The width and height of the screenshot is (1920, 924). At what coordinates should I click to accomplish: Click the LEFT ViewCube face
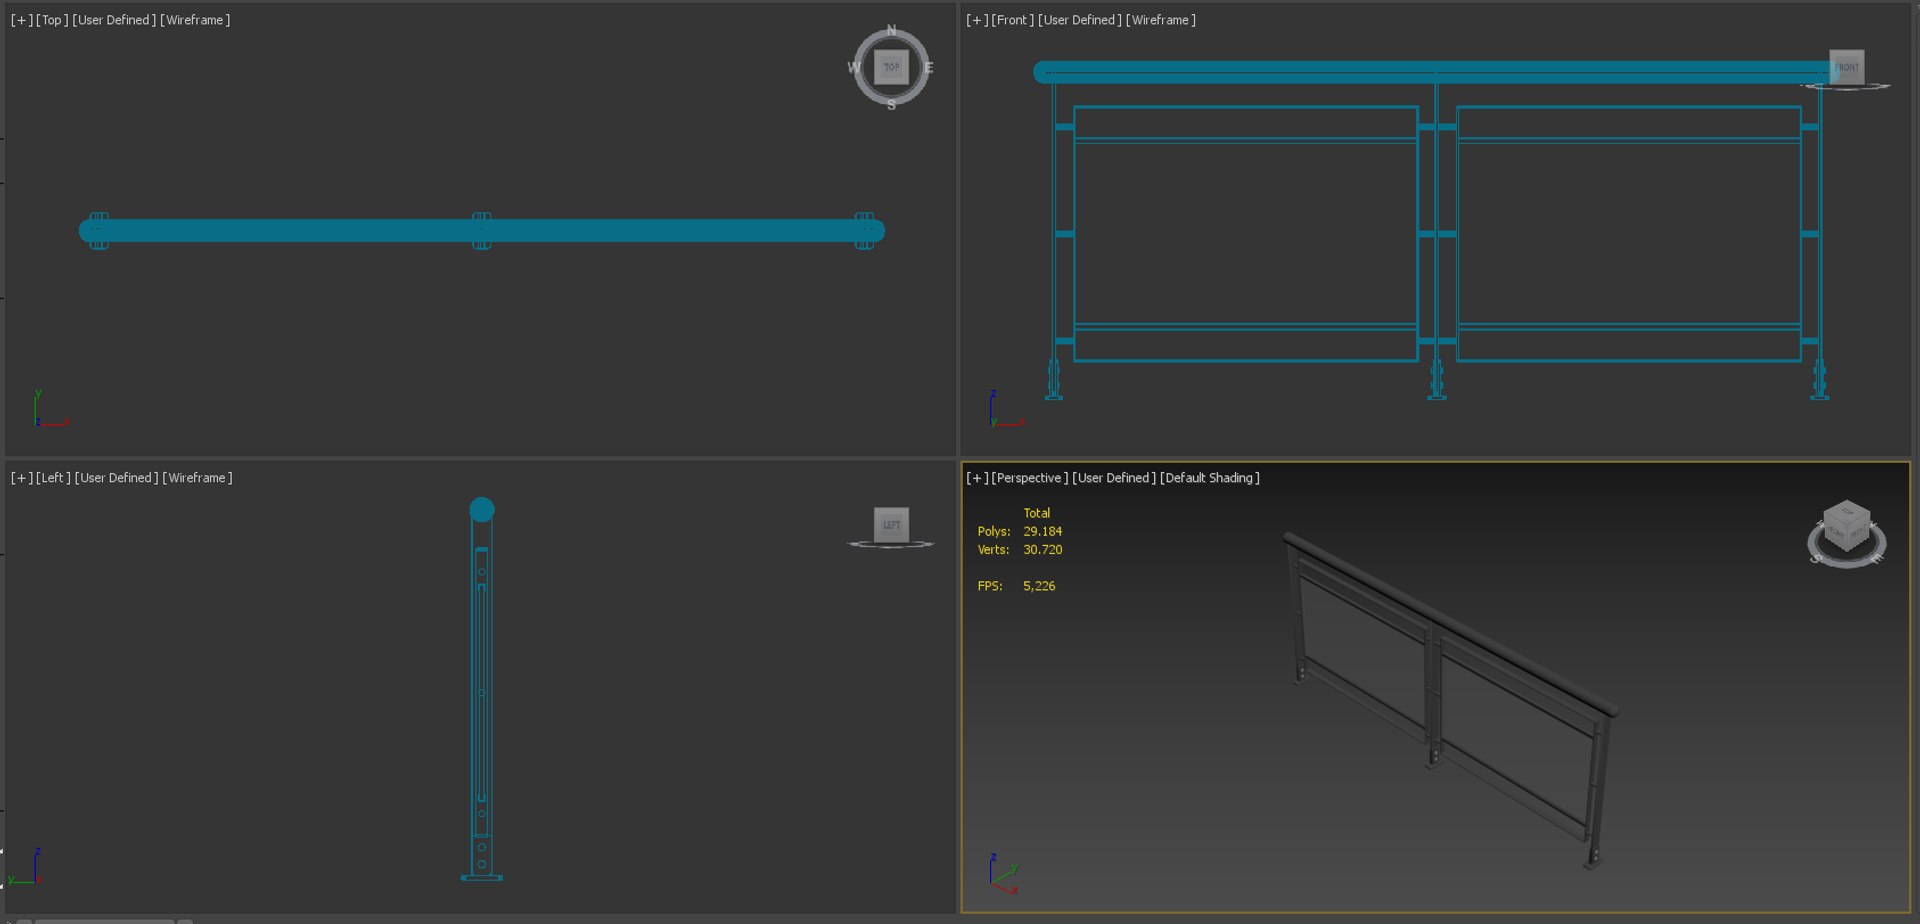click(891, 525)
